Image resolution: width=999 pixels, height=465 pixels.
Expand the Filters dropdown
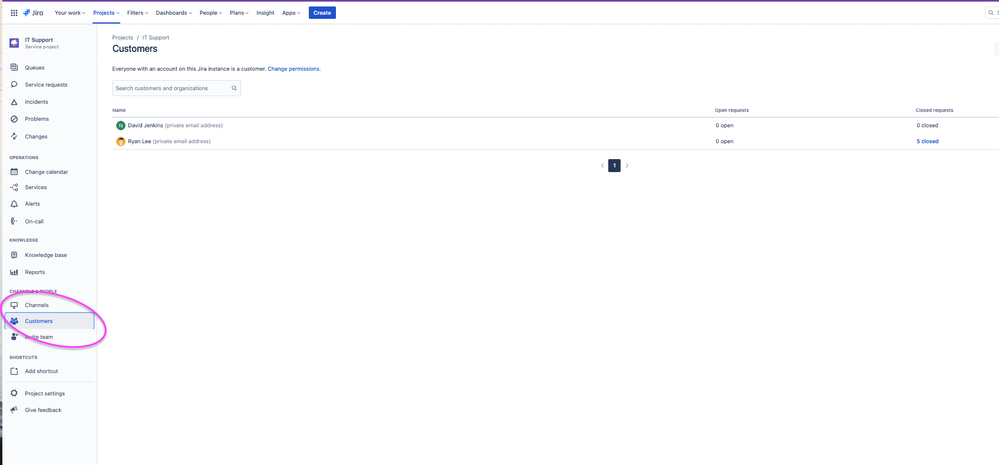pos(138,13)
